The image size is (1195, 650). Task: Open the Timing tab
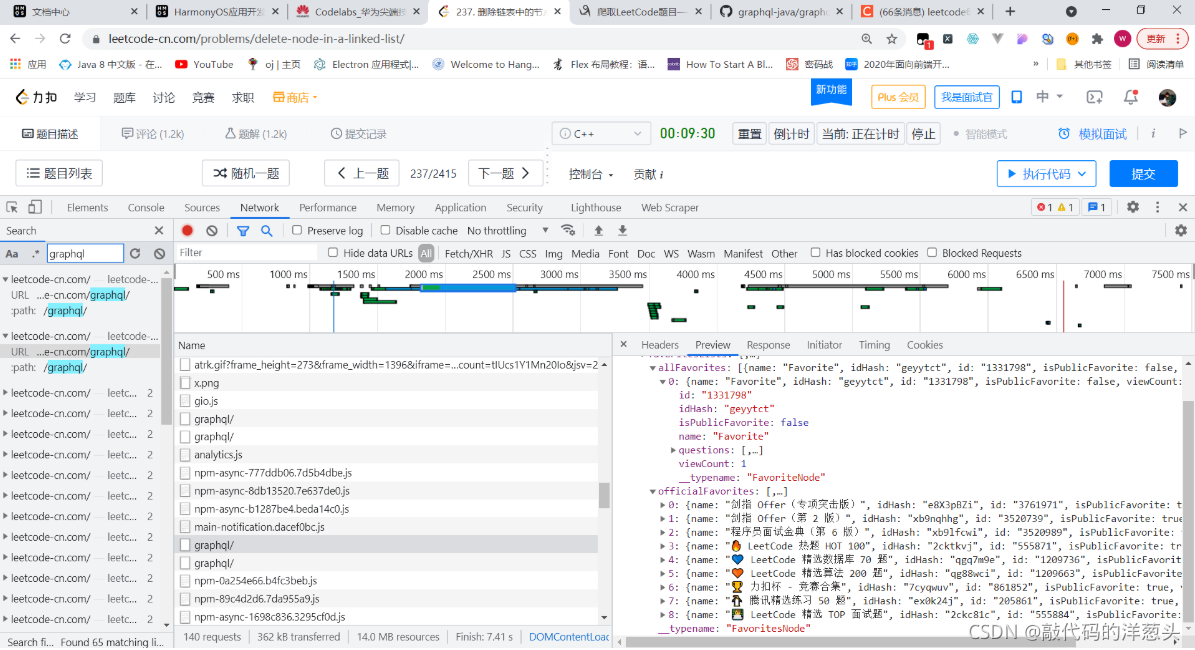874,344
